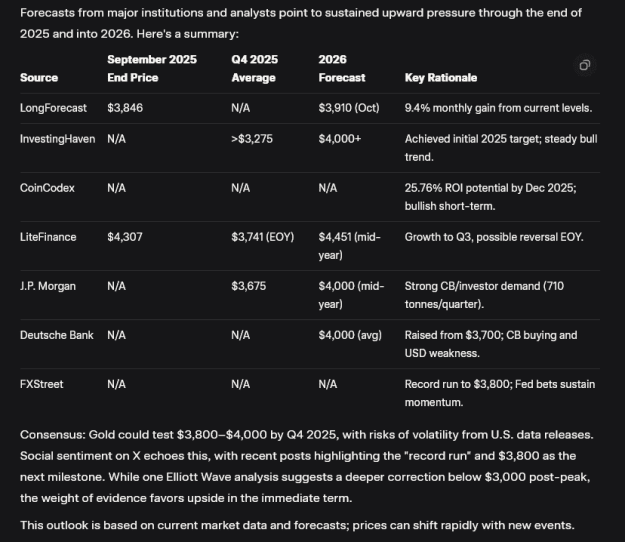Screen dimensions: 625x542
Task: Click the Key Rationale column header
Action: tap(441, 78)
